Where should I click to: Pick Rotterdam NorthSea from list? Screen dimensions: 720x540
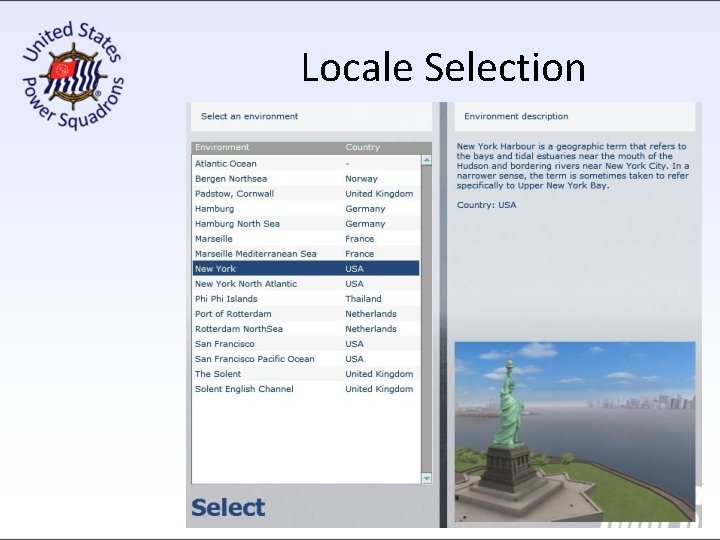coord(306,329)
